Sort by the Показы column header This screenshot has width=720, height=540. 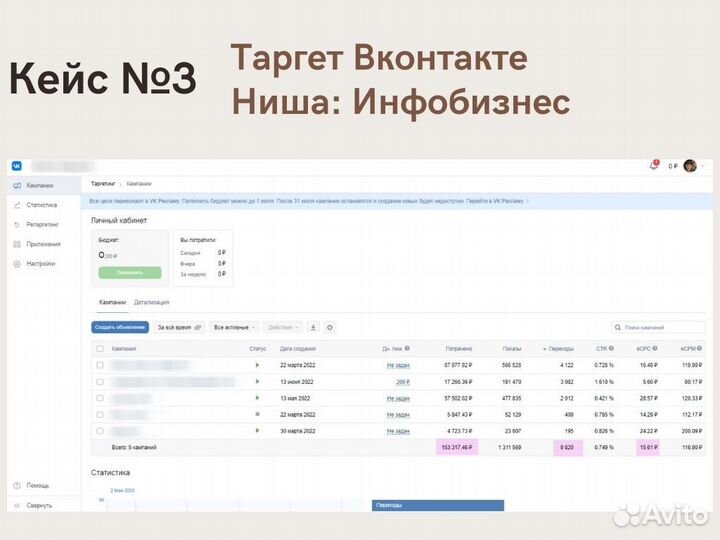pos(512,349)
